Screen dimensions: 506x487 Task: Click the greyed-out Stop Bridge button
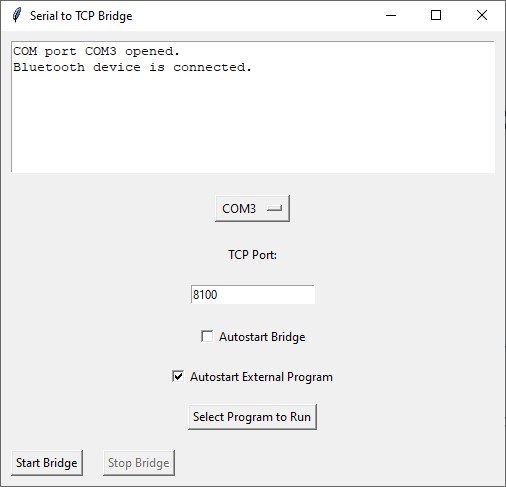pyautogui.click(x=139, y=463)
